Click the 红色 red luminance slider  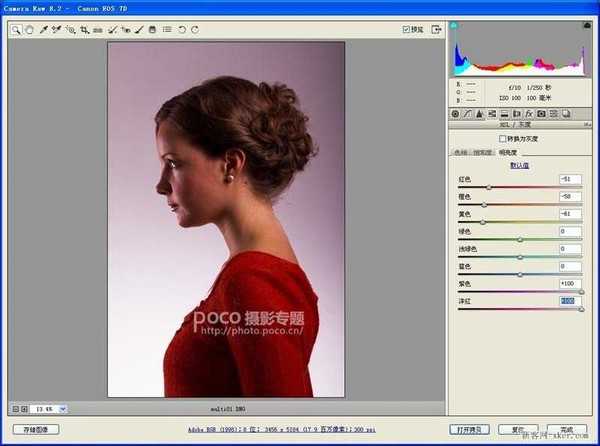(x=489, y=187)
